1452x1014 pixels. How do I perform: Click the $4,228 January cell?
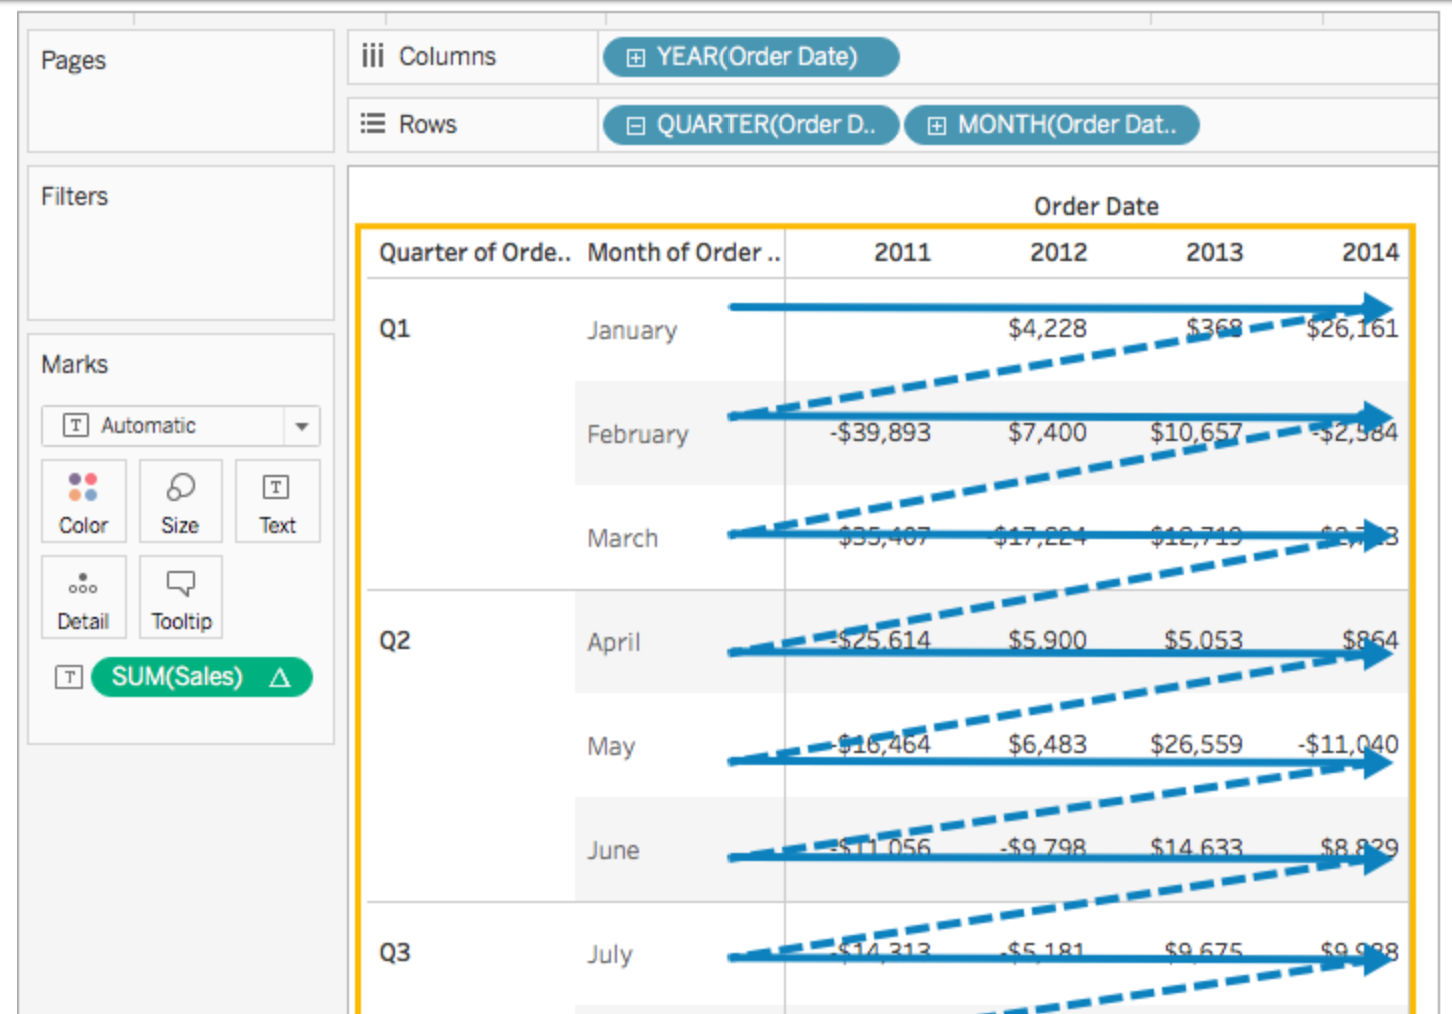pos(1047,328)
